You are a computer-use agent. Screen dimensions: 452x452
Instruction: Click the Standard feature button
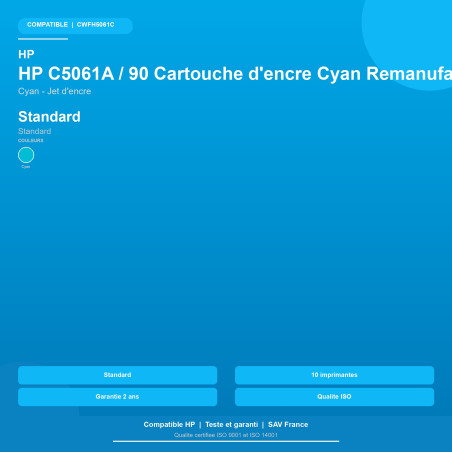pyautogui.click(x=117, y=375)
